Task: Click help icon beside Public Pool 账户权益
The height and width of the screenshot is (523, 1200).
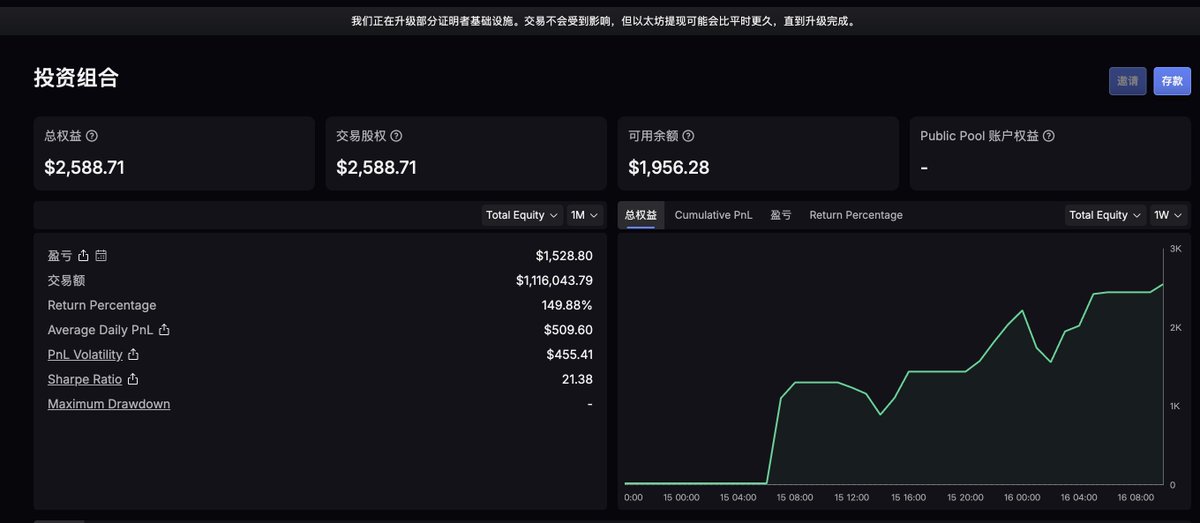Action: coord(1048,136)
